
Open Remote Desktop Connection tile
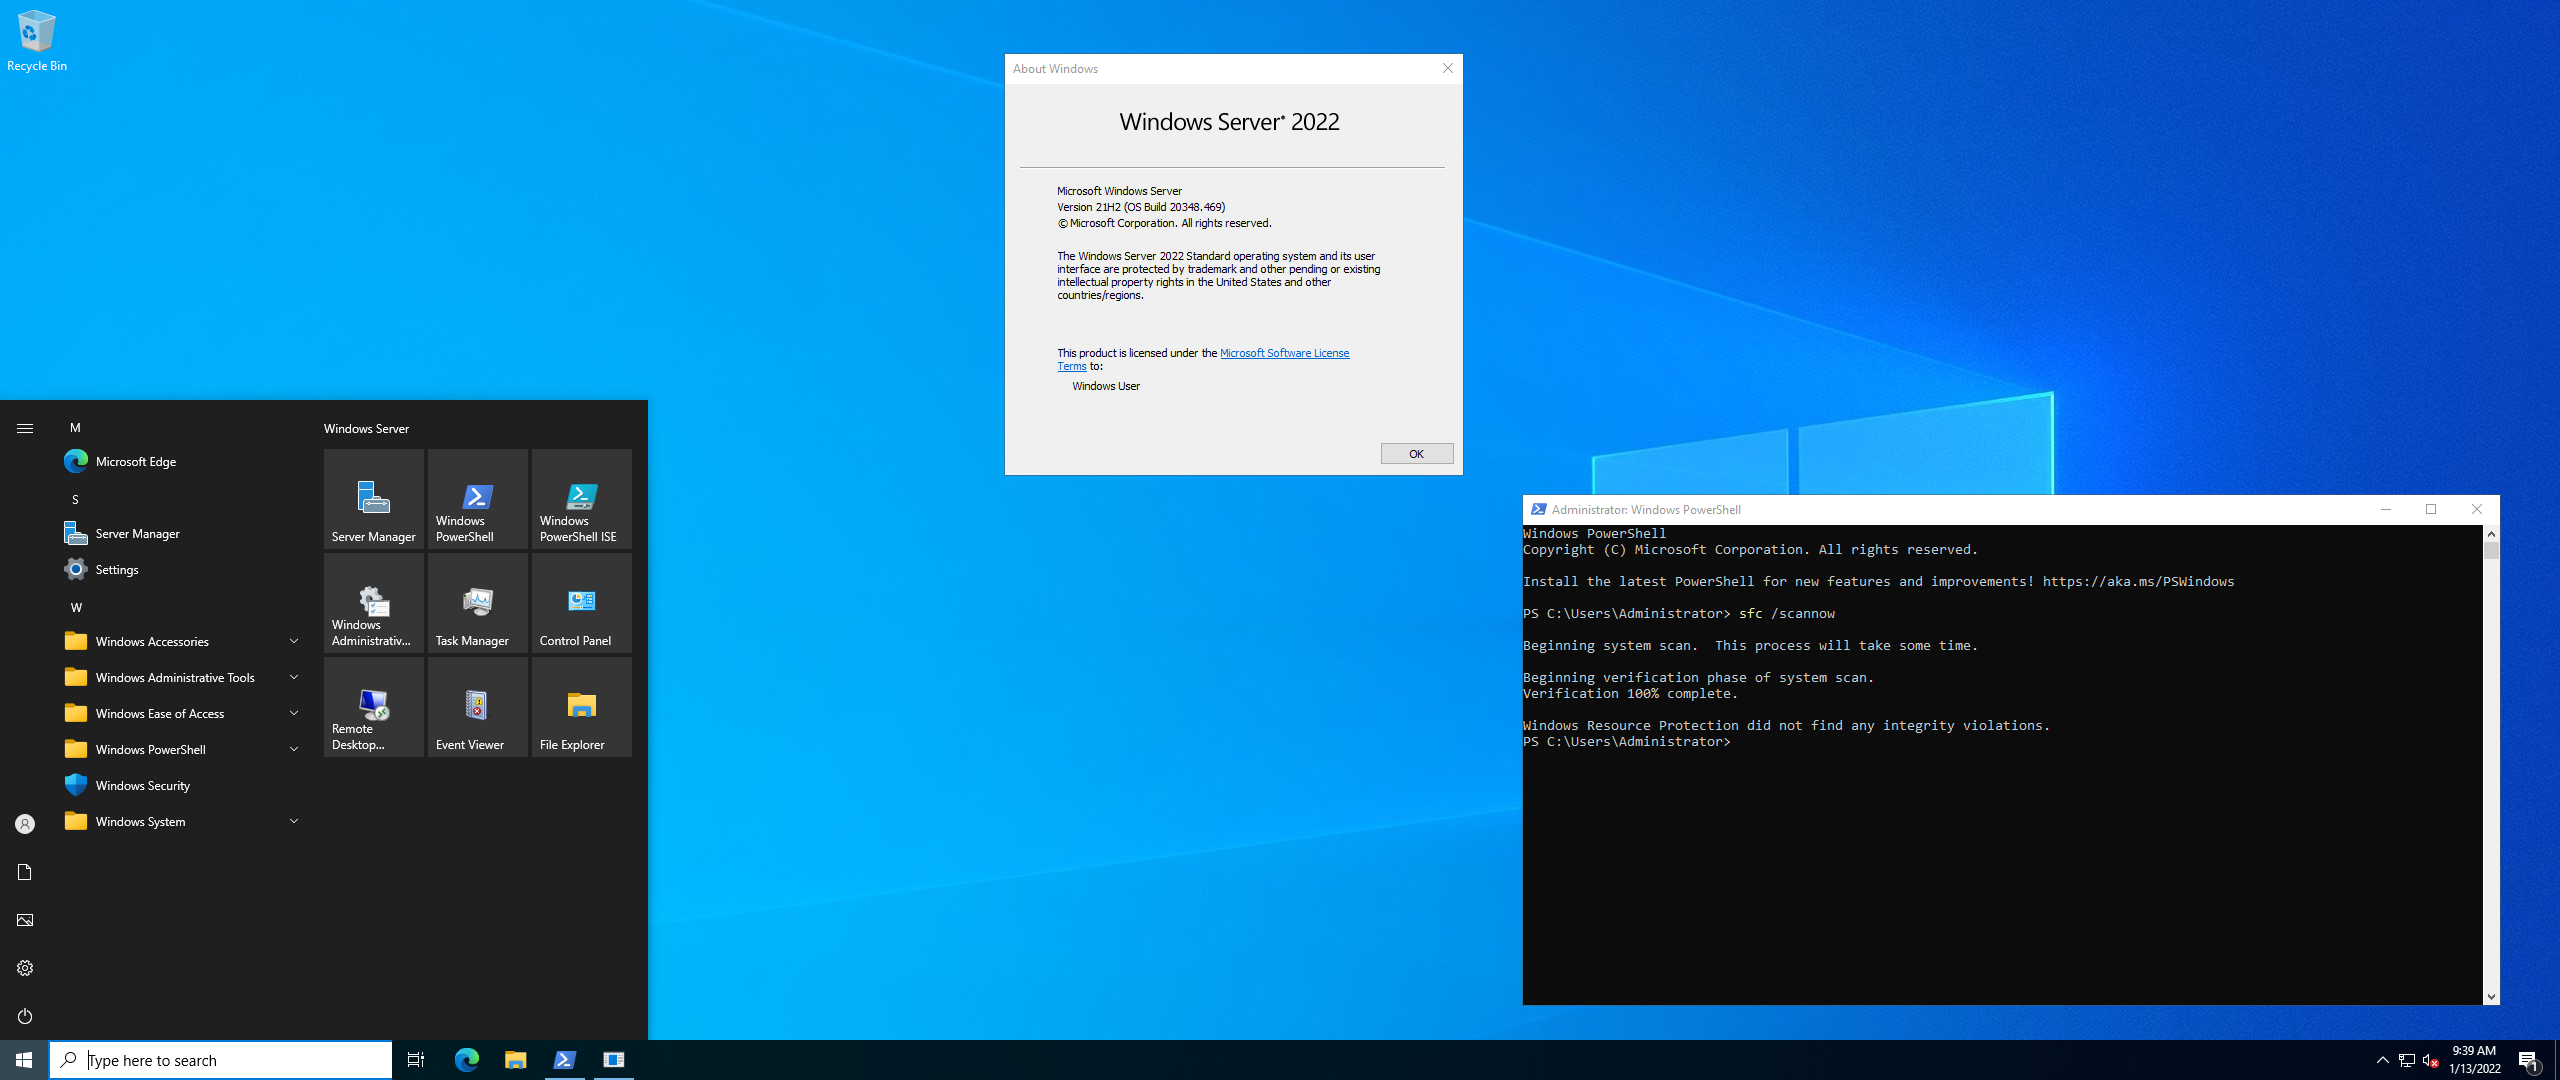374,706
